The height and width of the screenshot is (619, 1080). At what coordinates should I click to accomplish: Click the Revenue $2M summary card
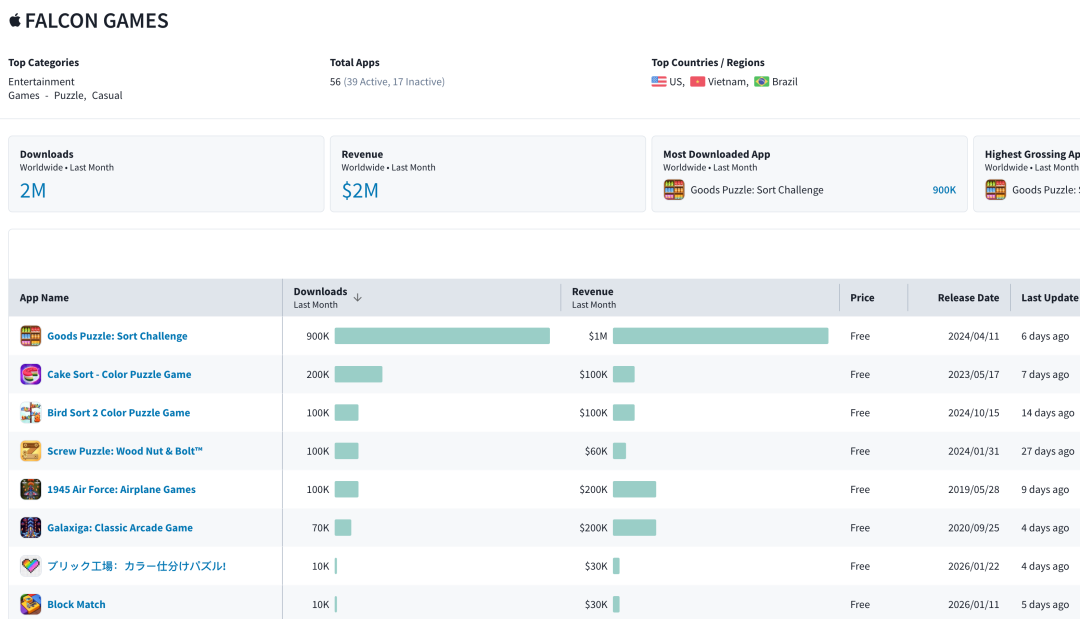[488, 174]
